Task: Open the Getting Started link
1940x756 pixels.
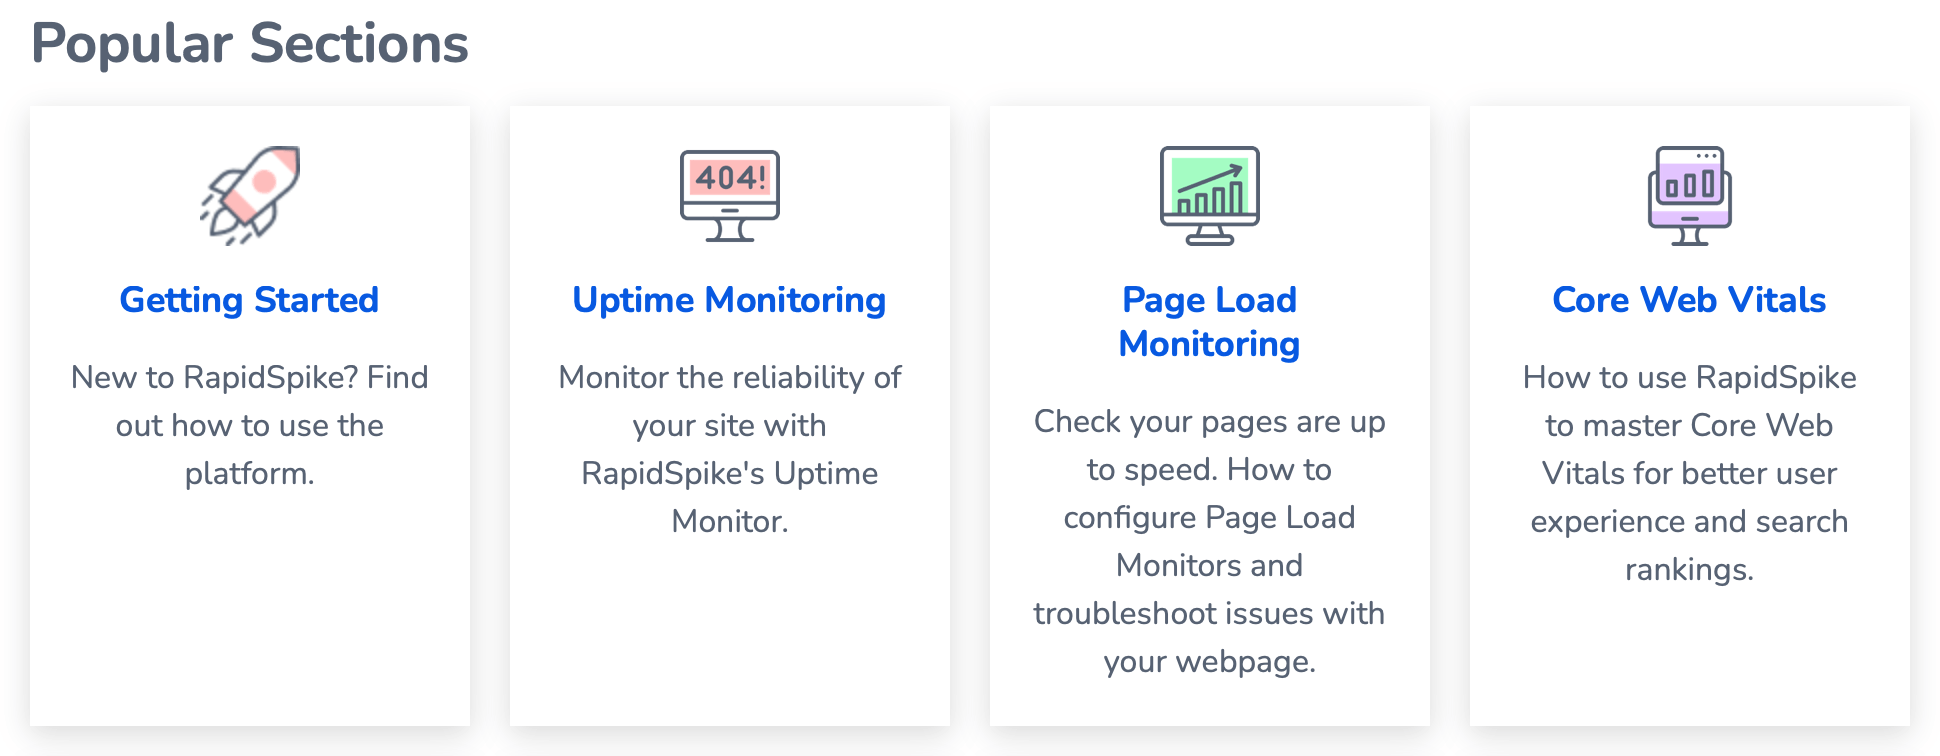Action: 249,300
